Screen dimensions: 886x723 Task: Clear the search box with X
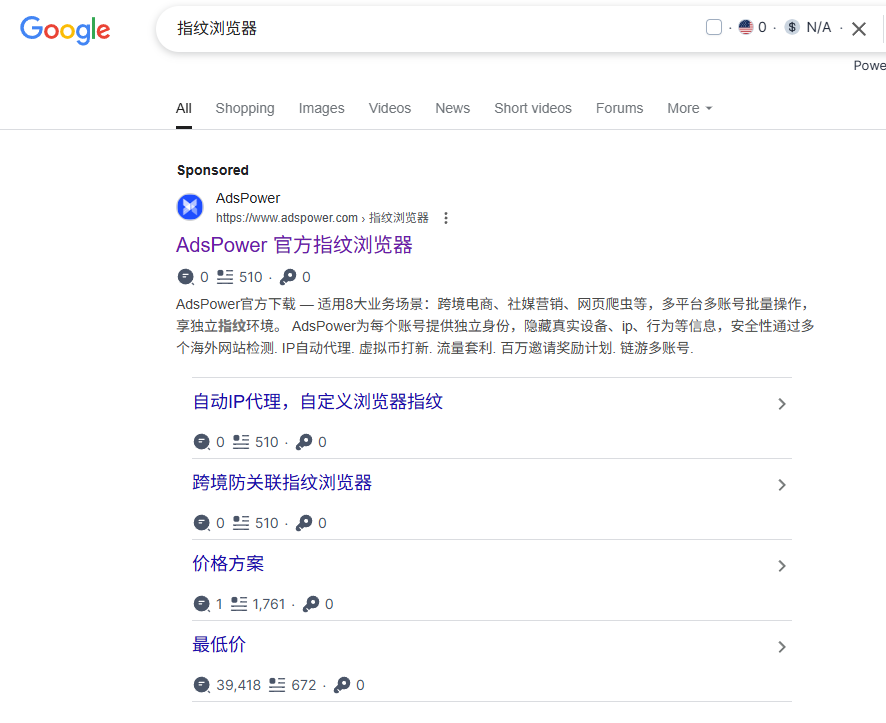859,29
